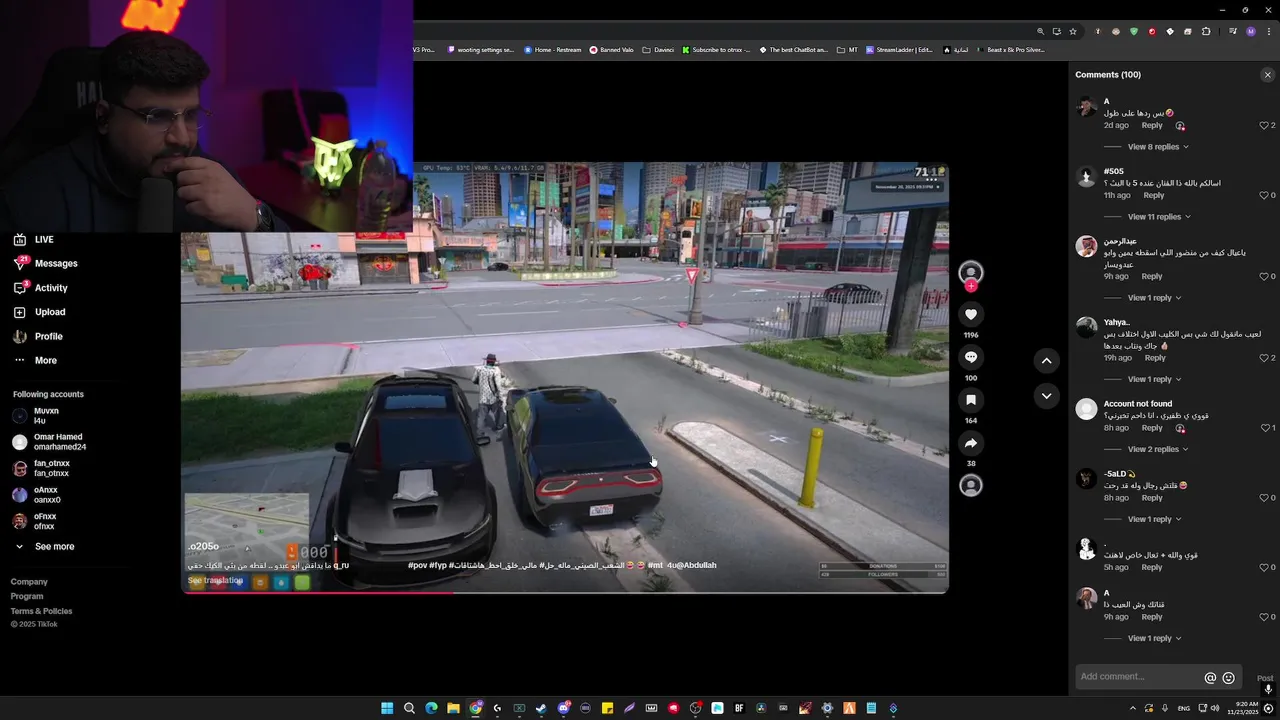Open the emoji picker in comment box
The image size is (1280, 720).
click(1229, 677)
